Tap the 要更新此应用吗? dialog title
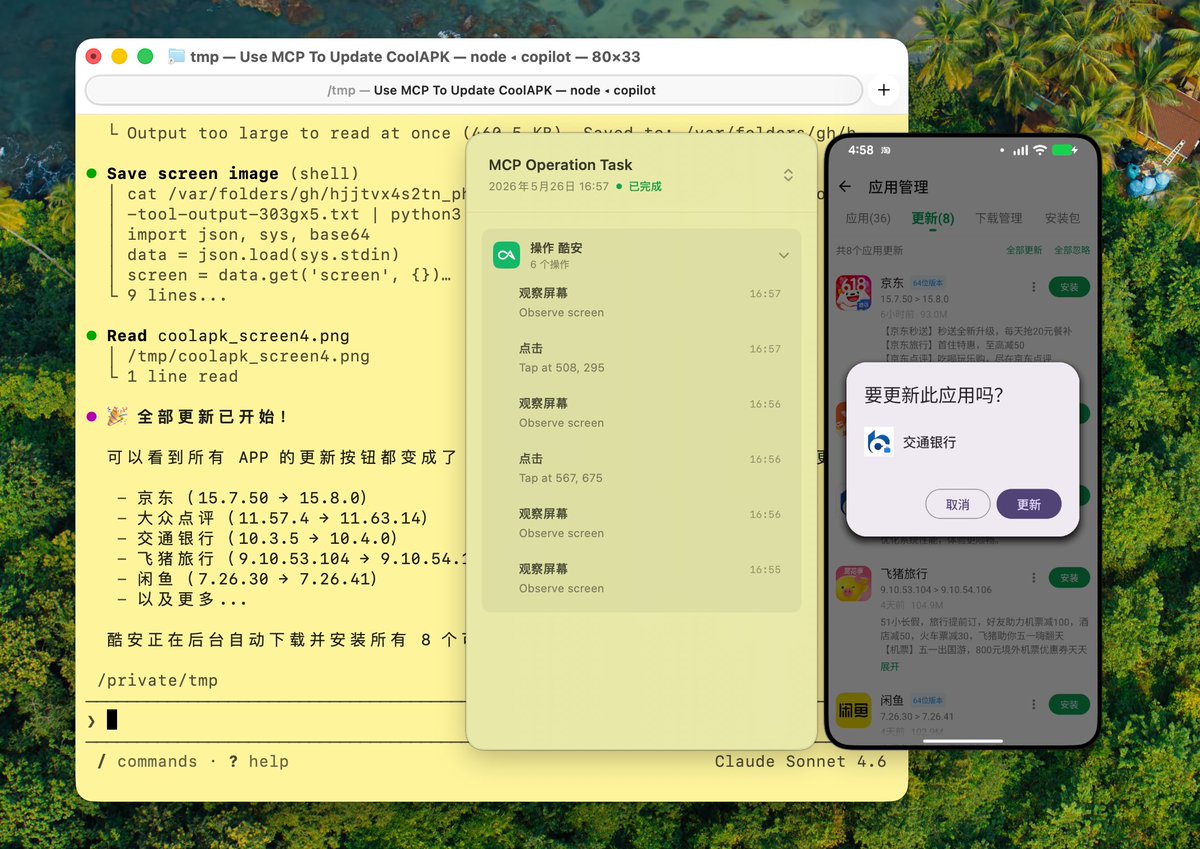The width and height of the screenshot is (1200, 849). (x=933, y=395)
